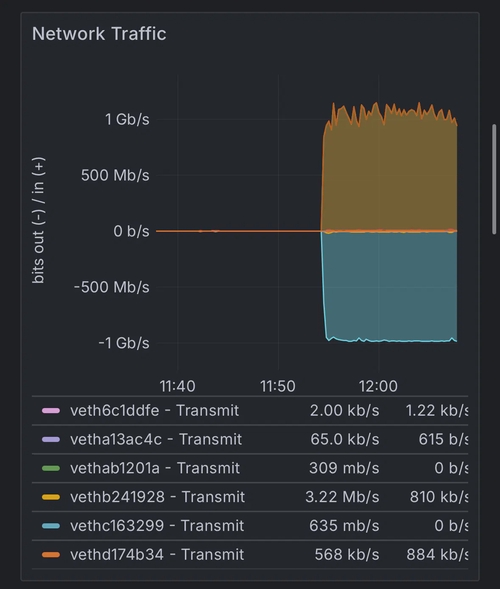Click the yellow vethb241928 legend color swatch
This screenshot has height=589, width=500.
coord(51,497)
